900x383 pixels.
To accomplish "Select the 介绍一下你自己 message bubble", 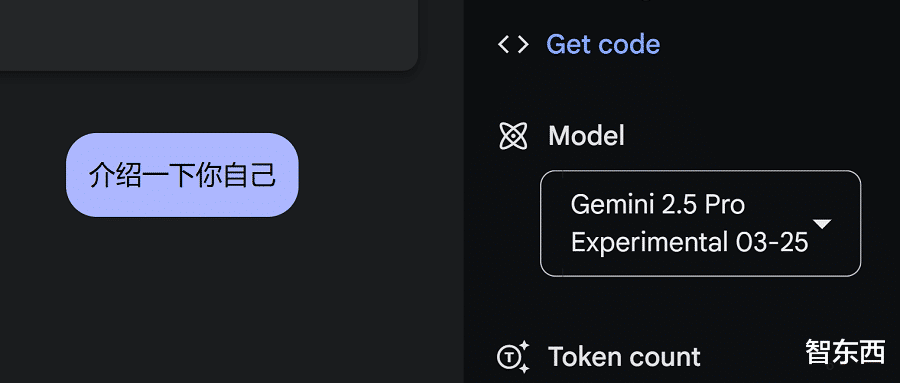I will click(182, 175).
